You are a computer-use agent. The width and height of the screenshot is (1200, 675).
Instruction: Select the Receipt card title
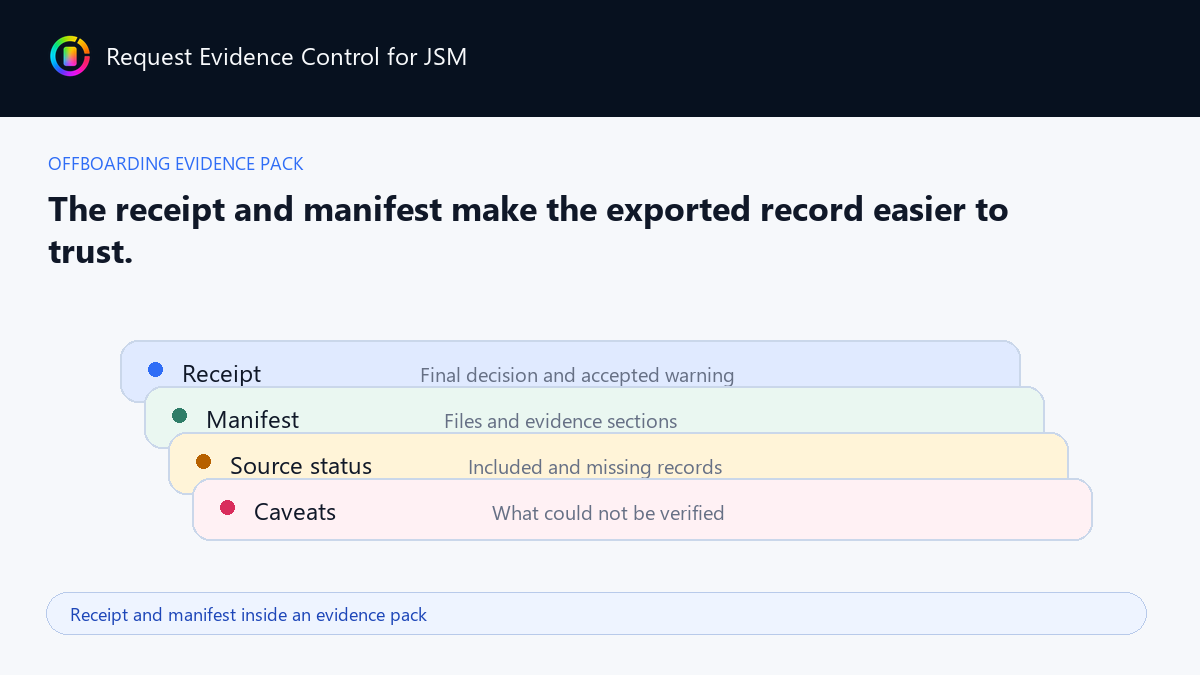pos(221,374)
